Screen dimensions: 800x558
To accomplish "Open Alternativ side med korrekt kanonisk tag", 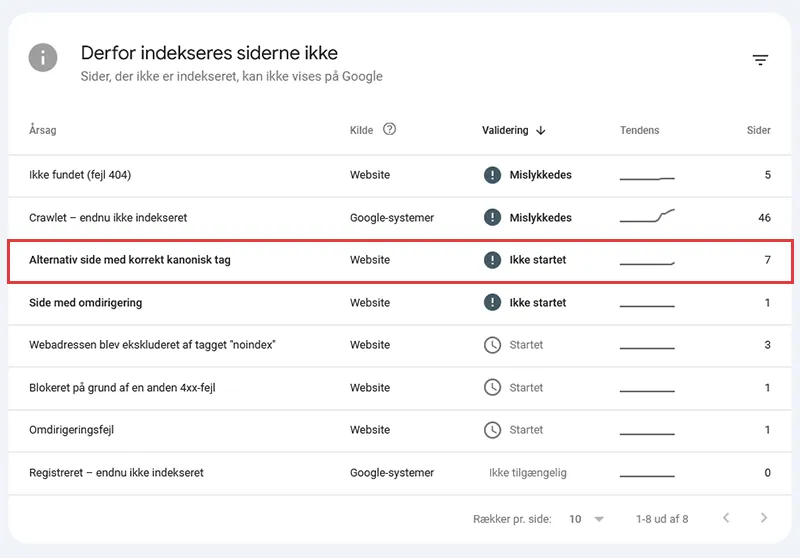I will (x=400, y=261).
